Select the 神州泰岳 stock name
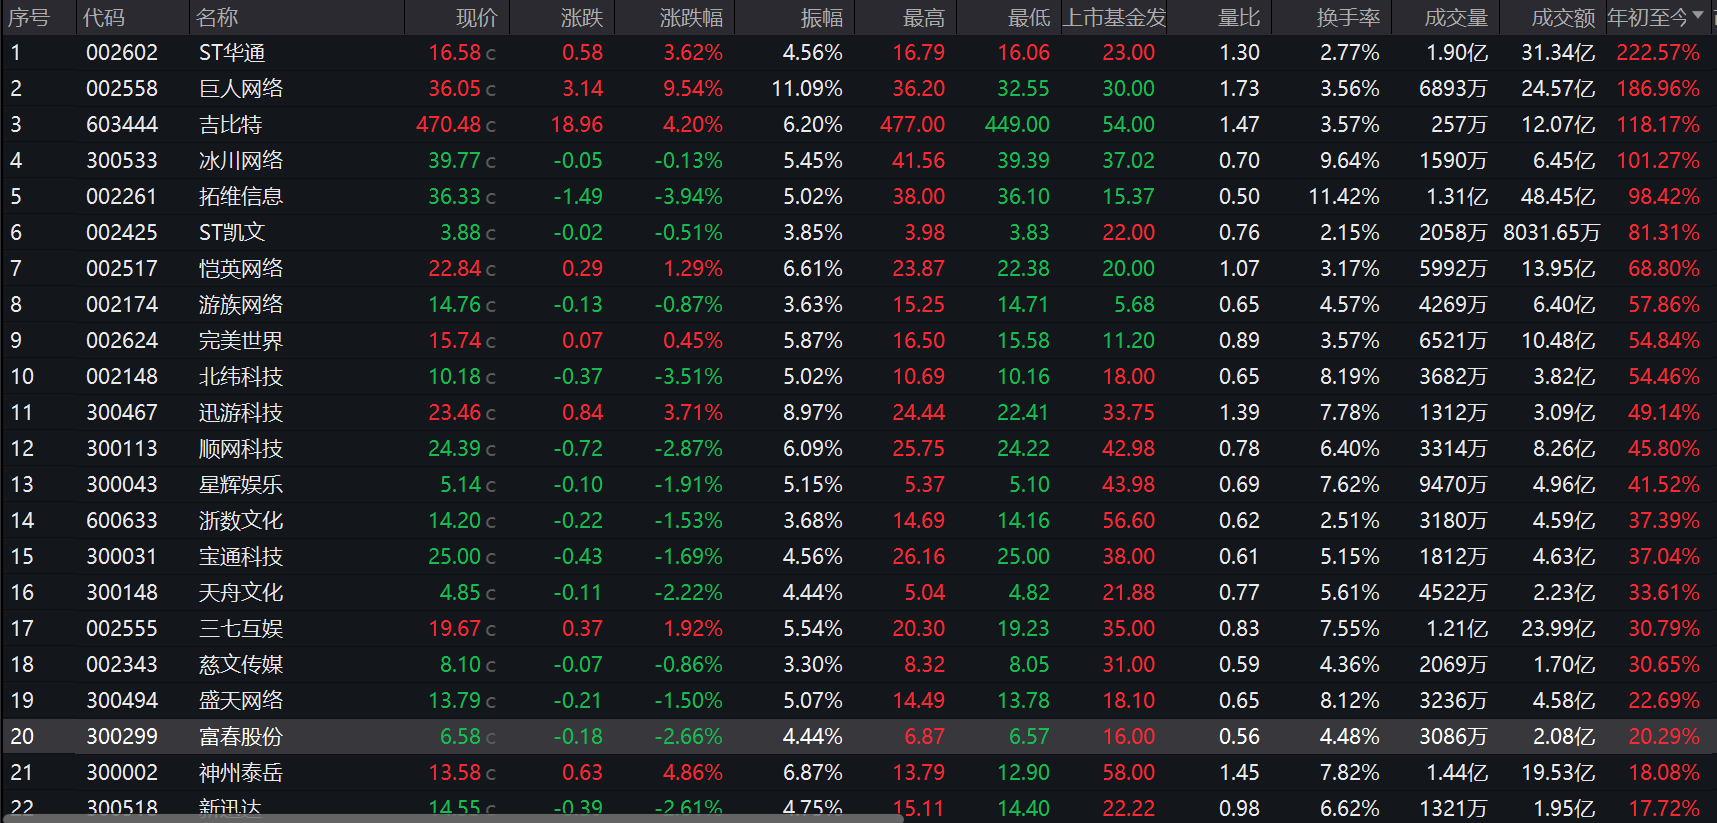 241,772
